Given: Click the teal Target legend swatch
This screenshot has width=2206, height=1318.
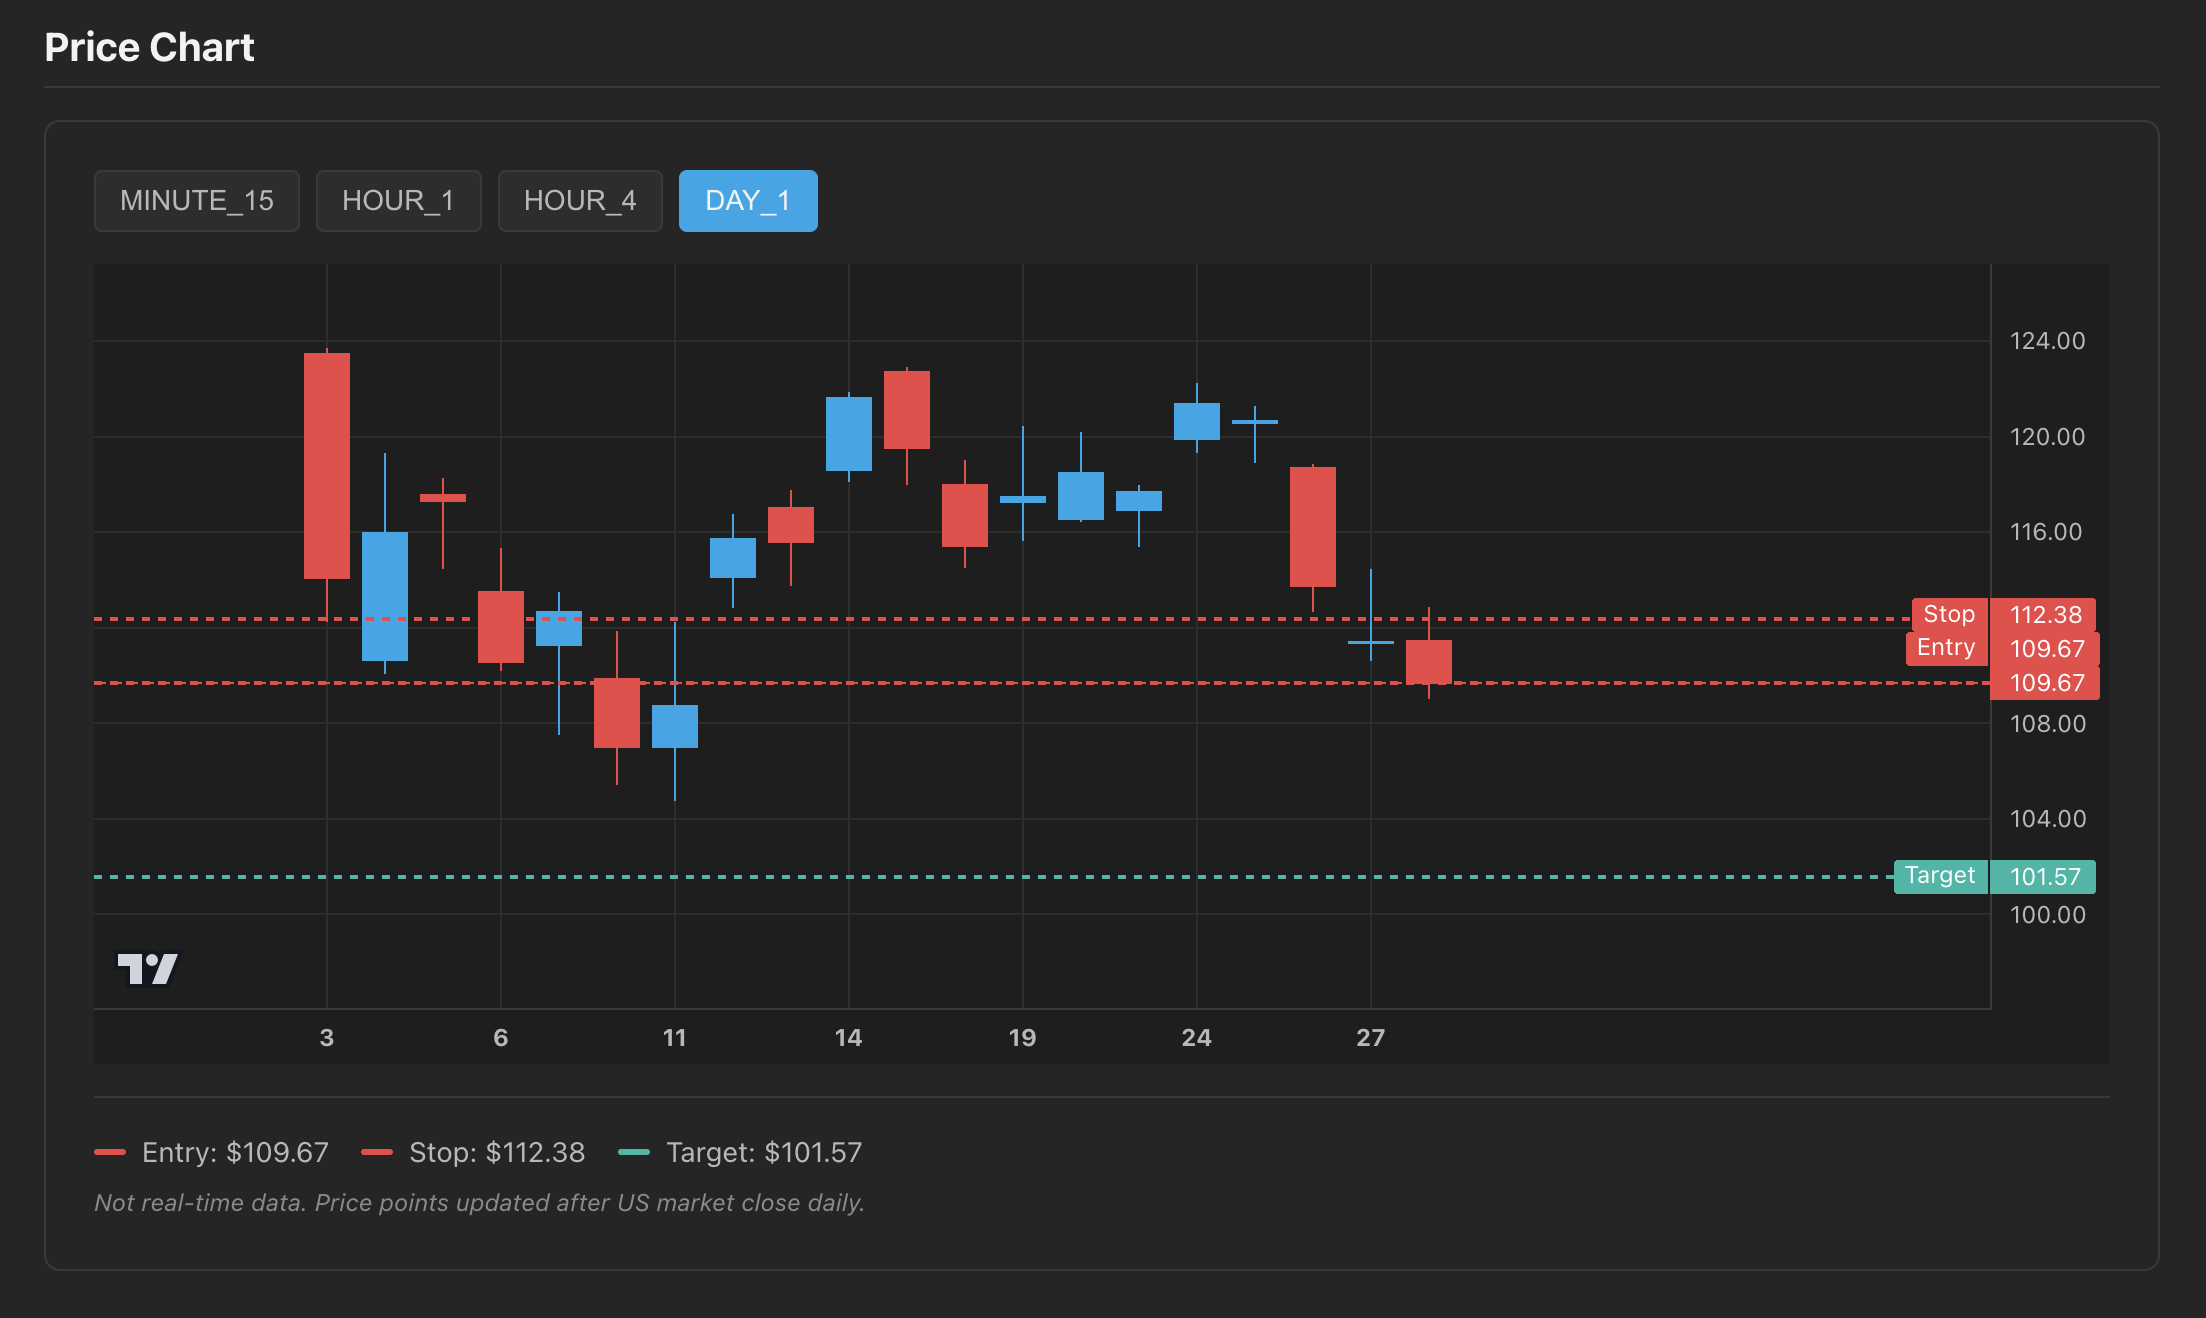Looking at the screenshot, I should [x=634, y=1152].
